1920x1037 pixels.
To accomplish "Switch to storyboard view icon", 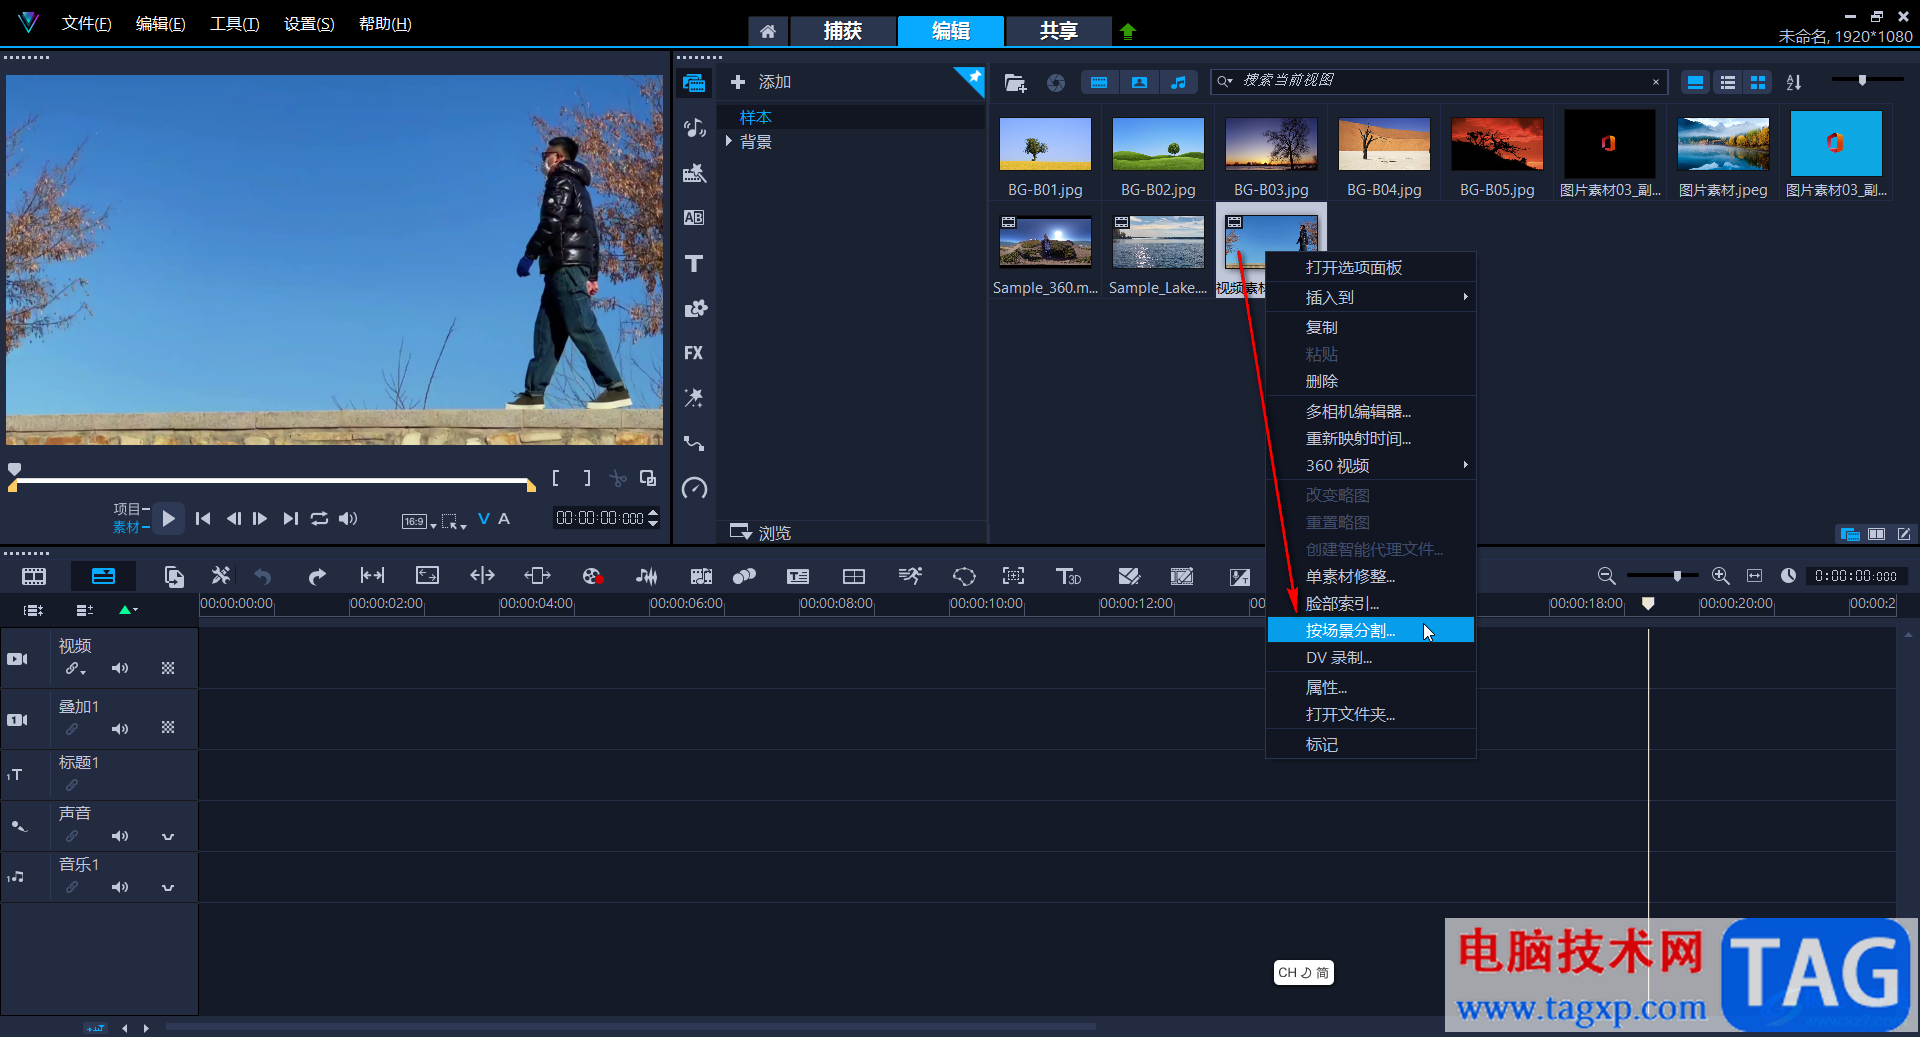I will point(34,576).
